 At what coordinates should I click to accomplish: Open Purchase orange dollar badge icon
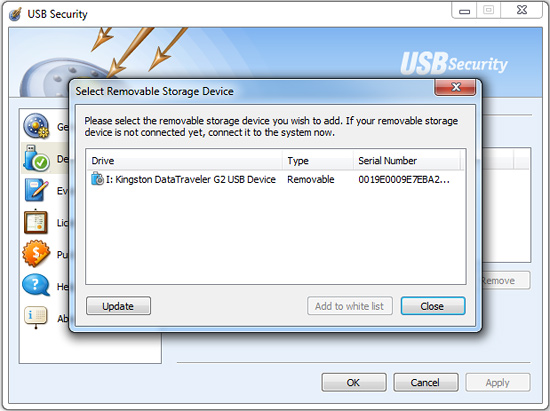coord(36,254)
